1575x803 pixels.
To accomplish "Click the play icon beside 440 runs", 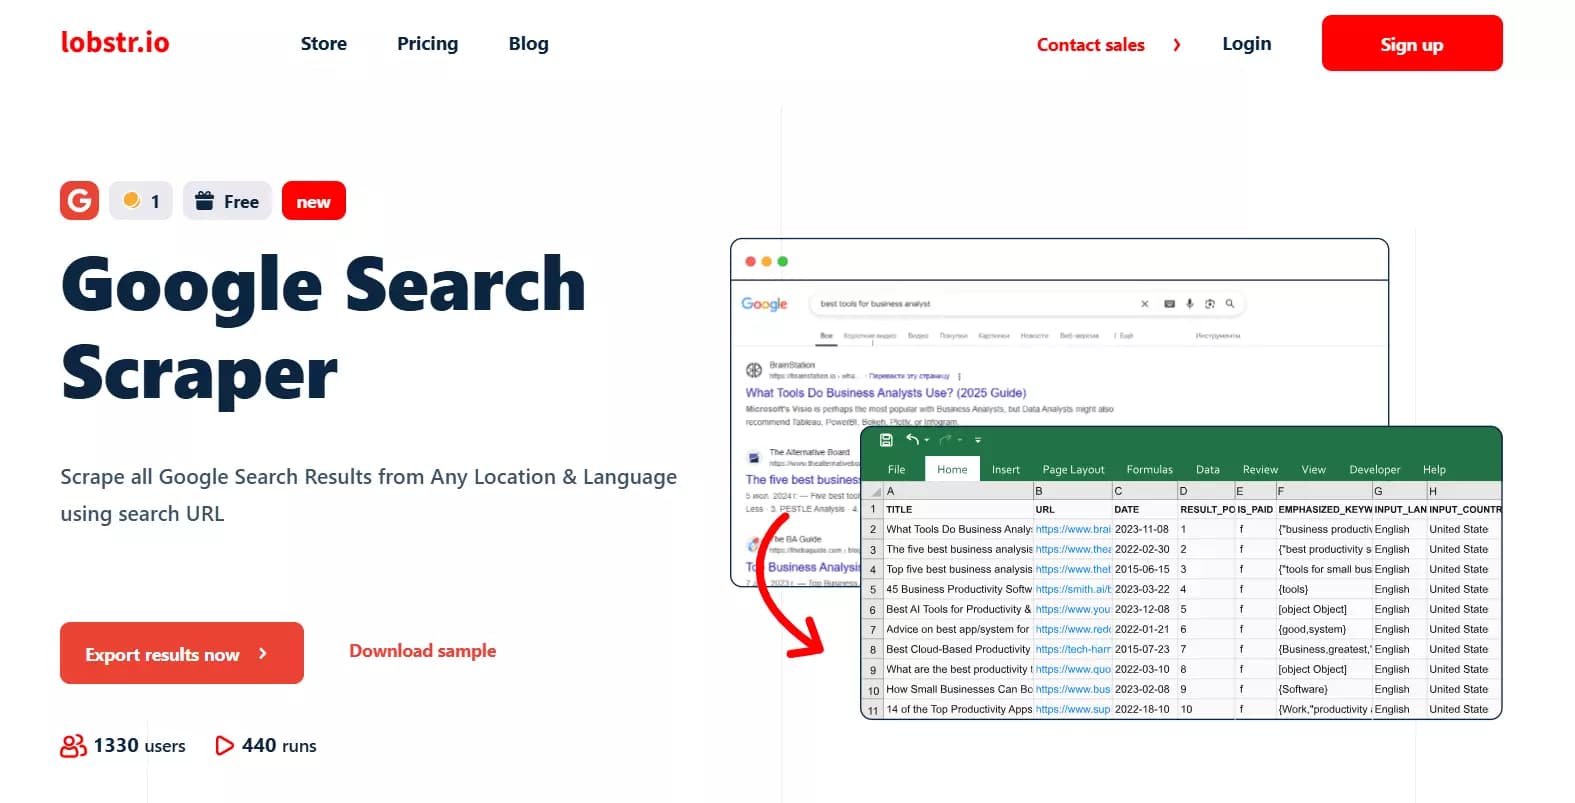I will point(225,746).
